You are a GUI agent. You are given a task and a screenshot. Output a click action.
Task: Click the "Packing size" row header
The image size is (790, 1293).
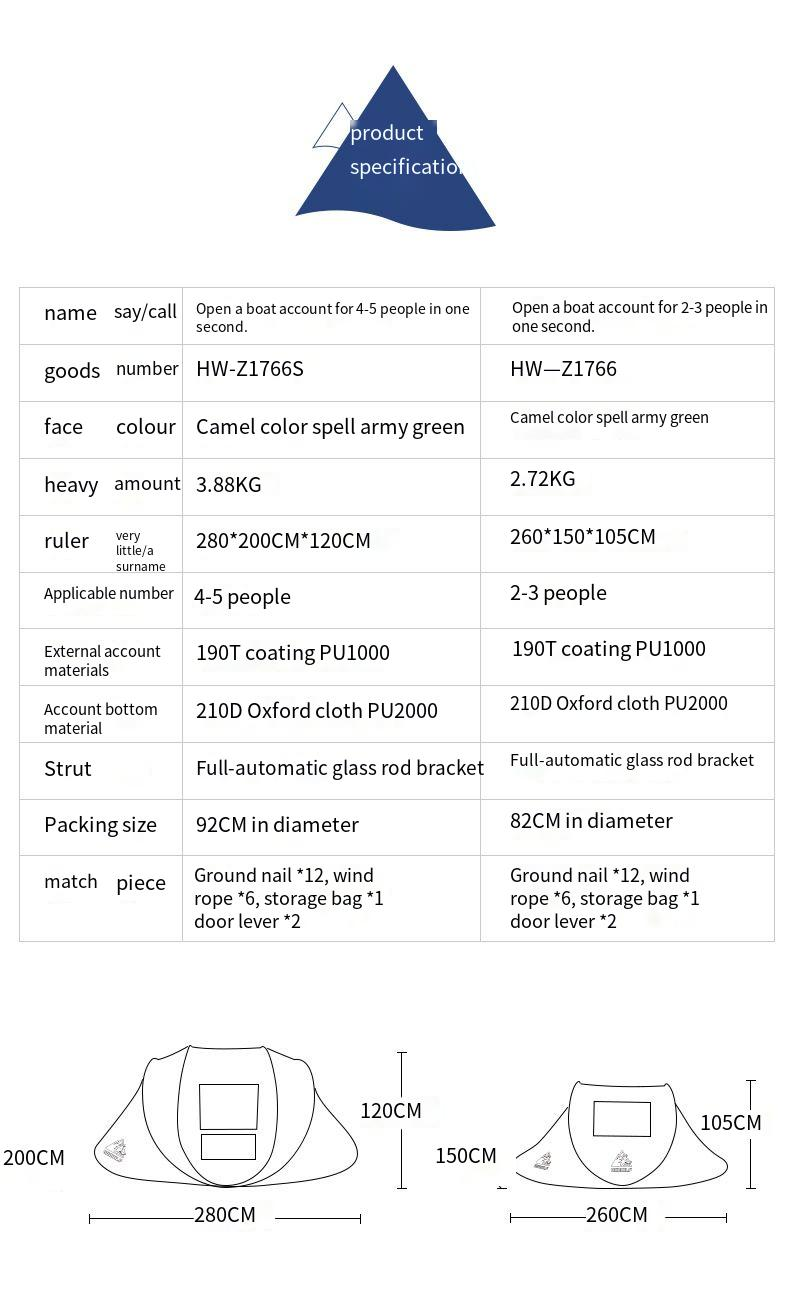pos(100,825)
